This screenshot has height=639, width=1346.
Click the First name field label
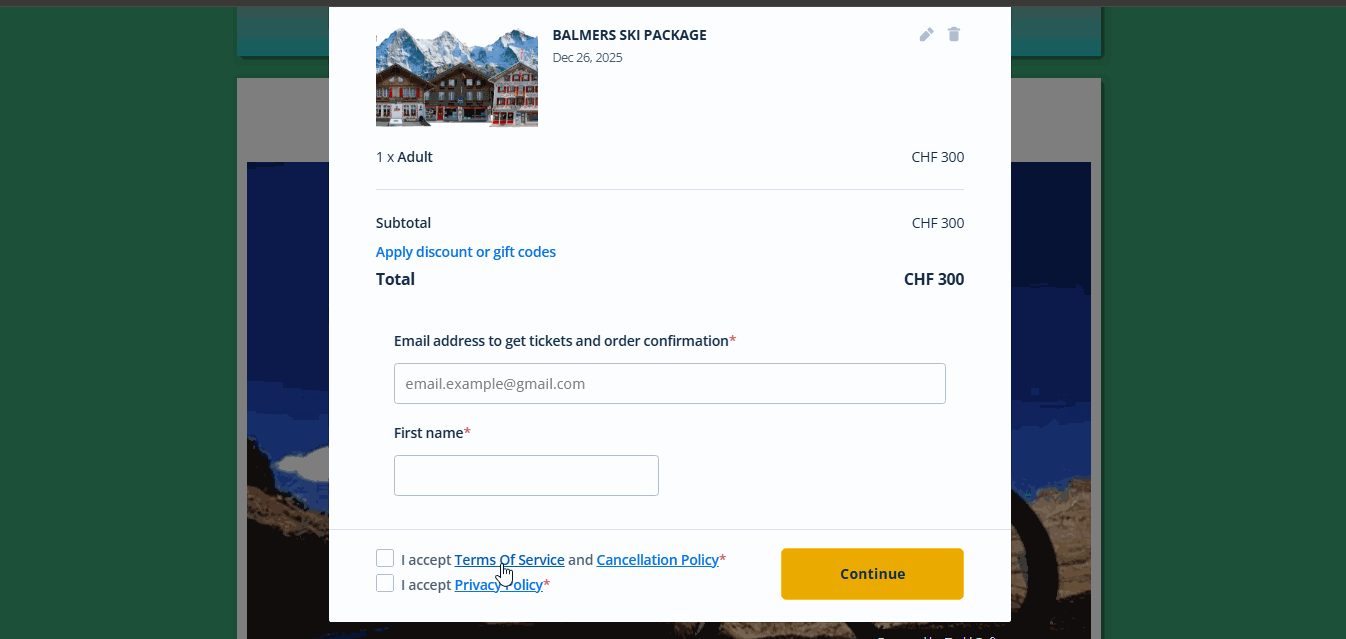(428, 433)
